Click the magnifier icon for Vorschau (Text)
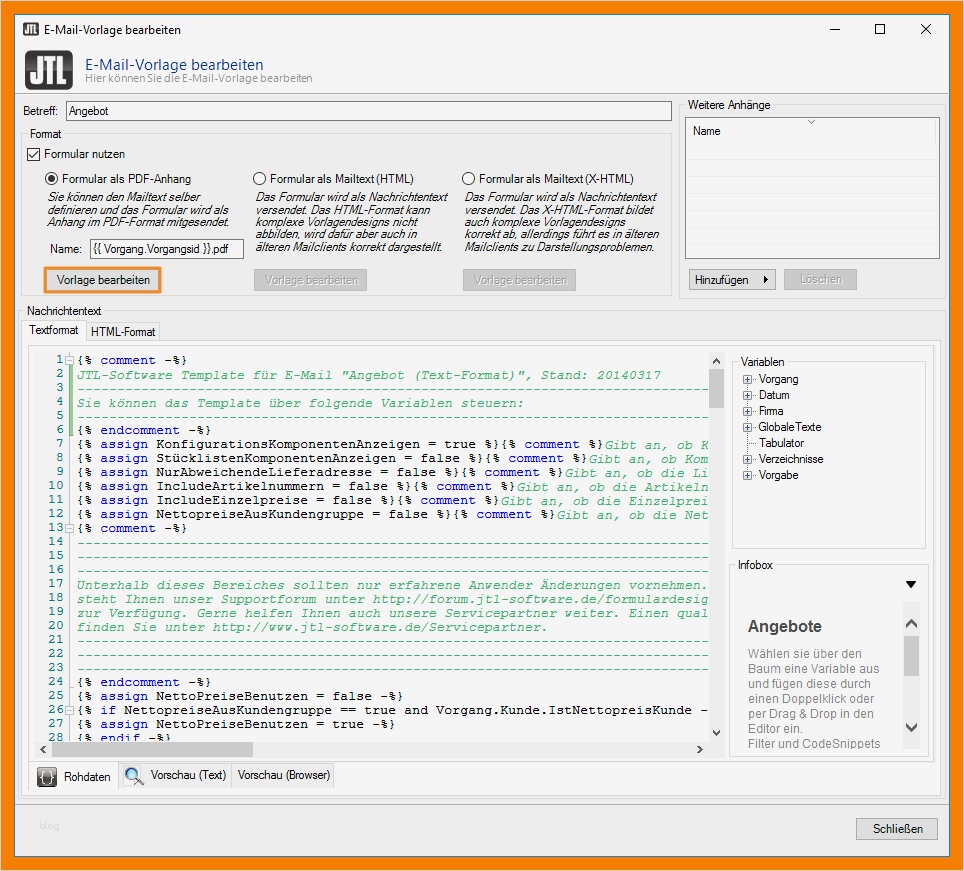 [x=132, y=775]
